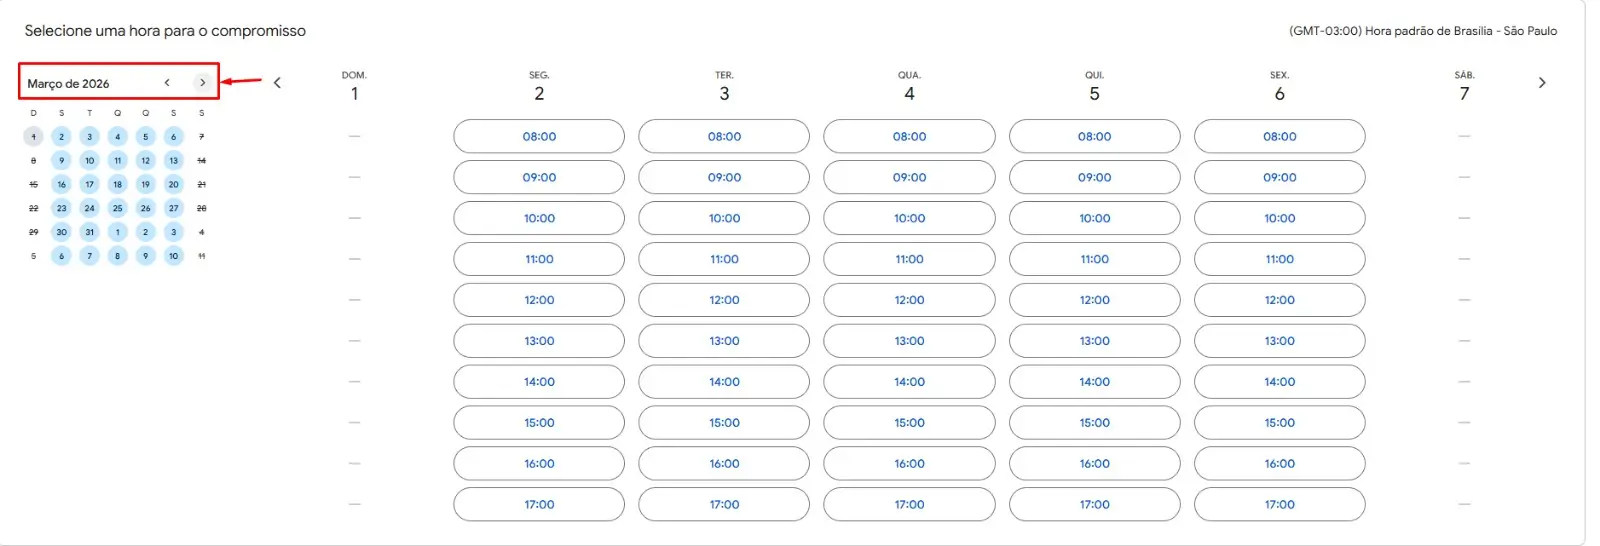Open March 27 in the mini calendar
This screenshot has width=1600, height=546.
tap(173, 209)
